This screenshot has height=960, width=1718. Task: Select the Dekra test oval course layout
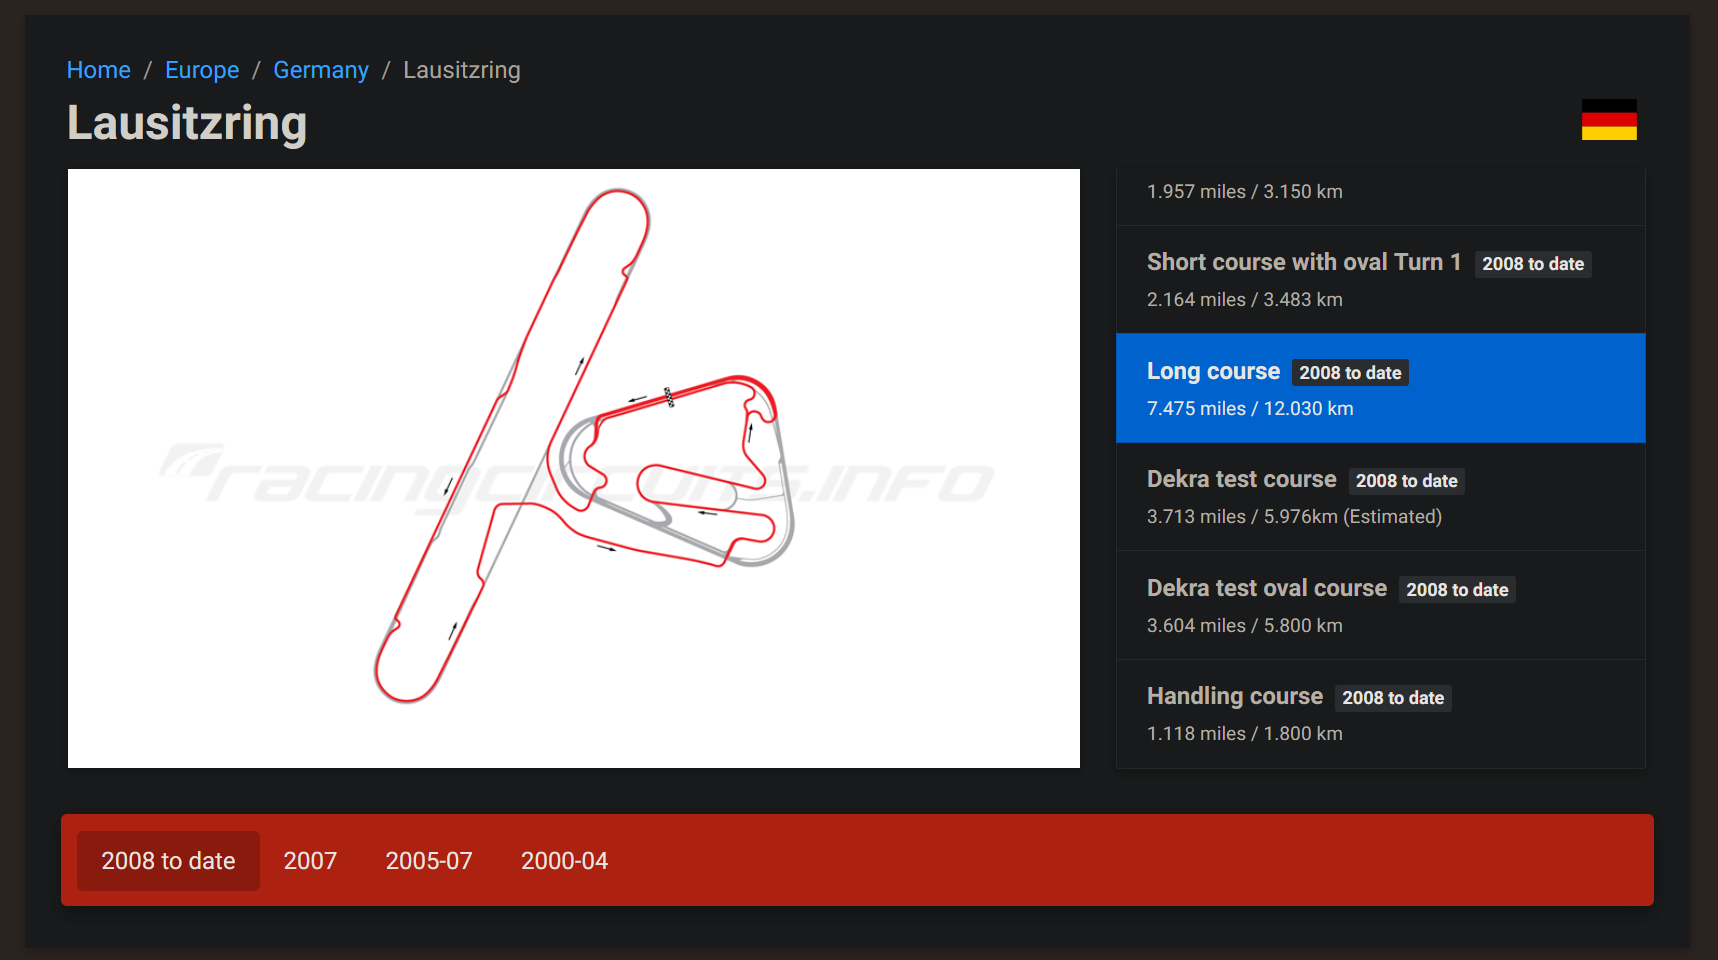pyautogui.click(x=1380, y=605)
